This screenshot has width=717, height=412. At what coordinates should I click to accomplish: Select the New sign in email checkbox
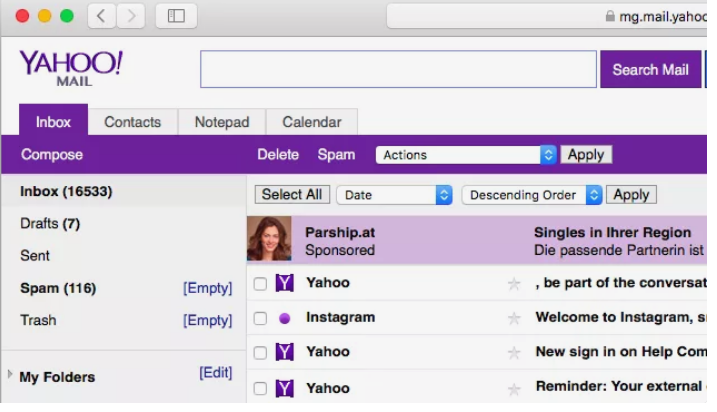coord(260,353)
